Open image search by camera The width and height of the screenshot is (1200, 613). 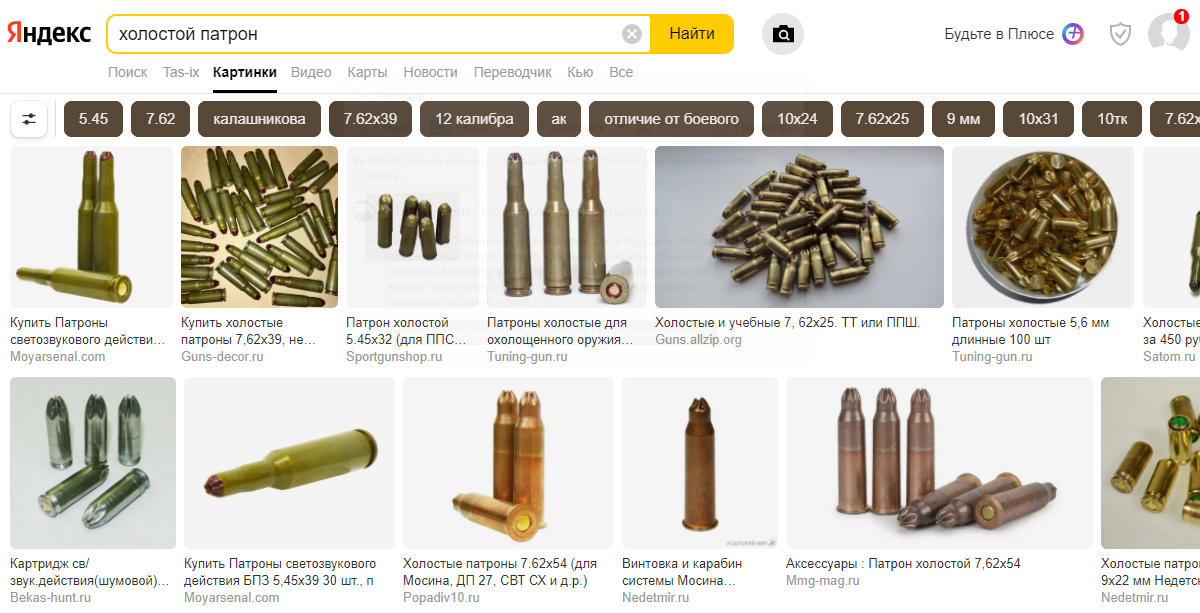(783, 34)
